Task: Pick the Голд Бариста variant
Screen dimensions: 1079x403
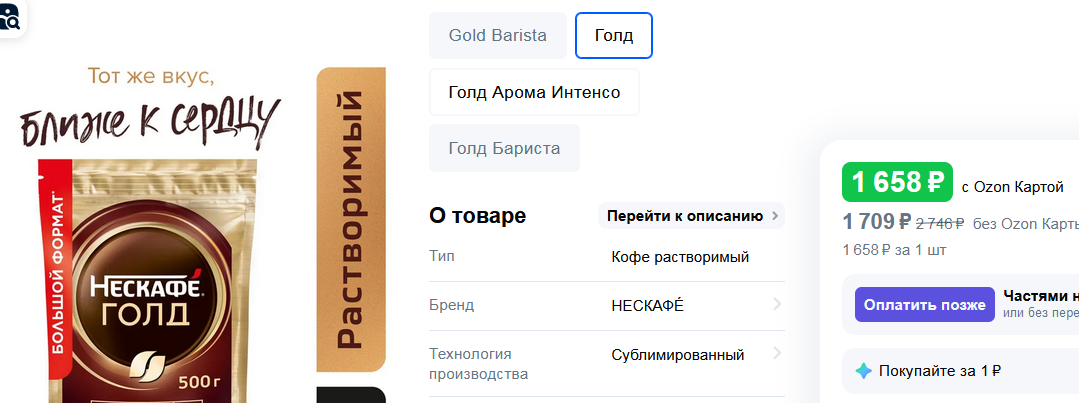Action: click(x=504, y=149)
